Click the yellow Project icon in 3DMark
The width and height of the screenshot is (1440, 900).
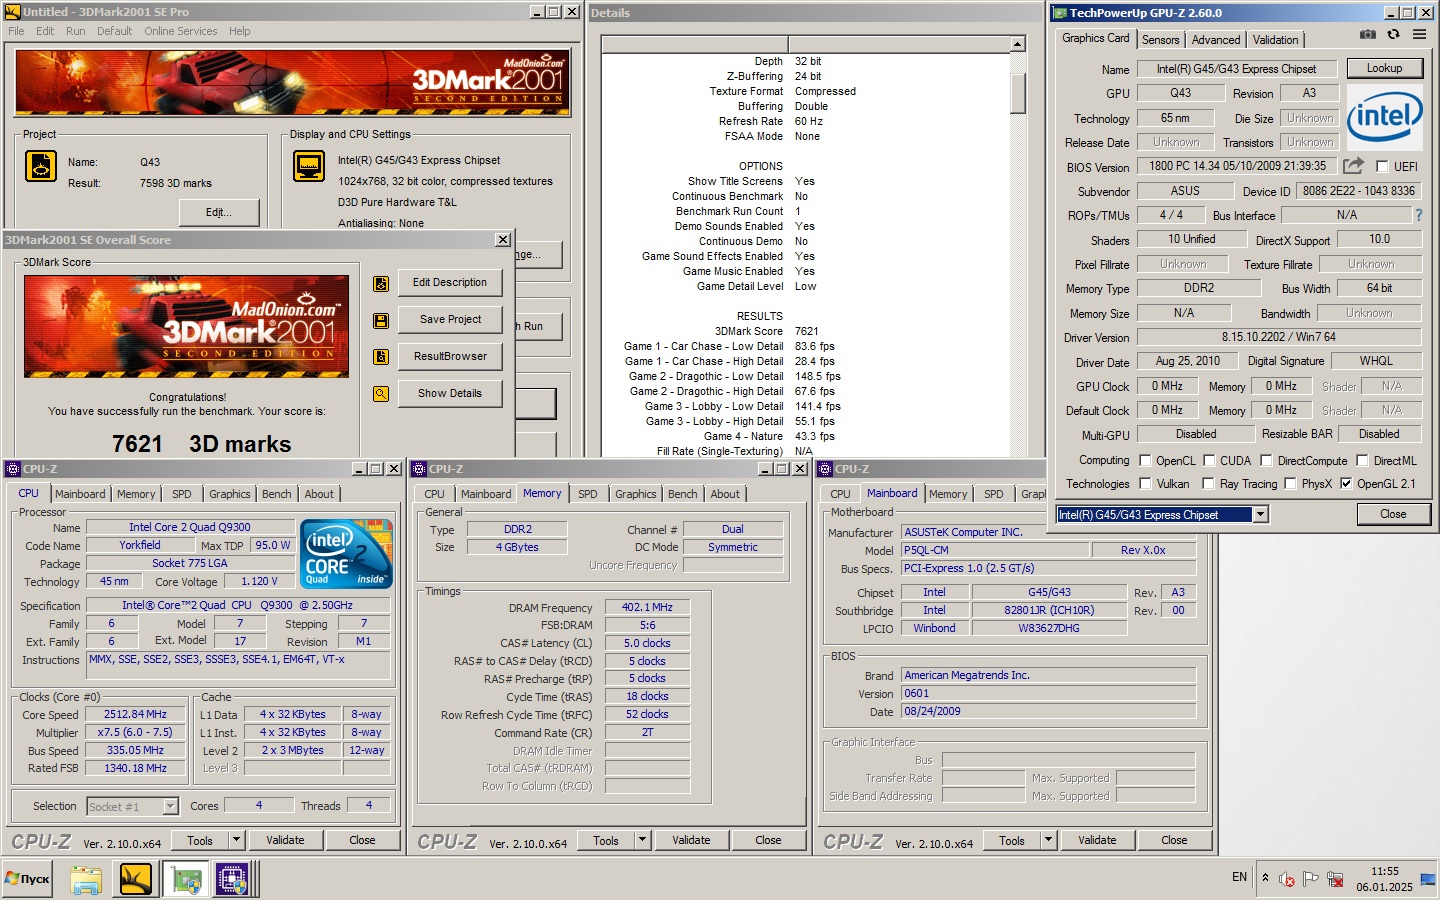click(41, 166)
